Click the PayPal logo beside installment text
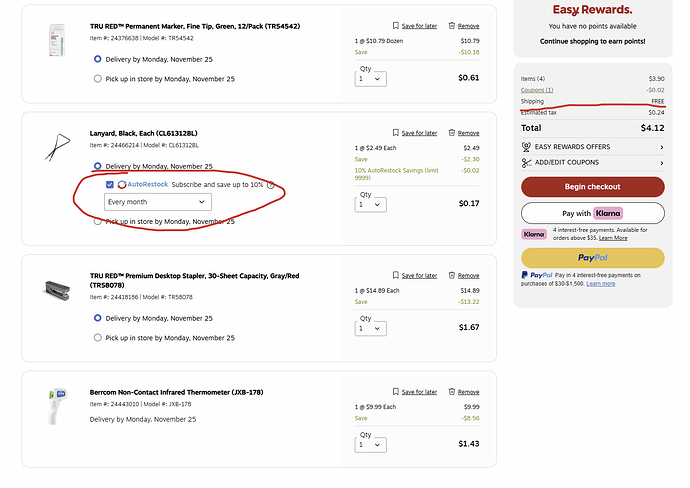Image resolution: width=690 pixels, height=488 pixels. click(x=536, y=275)
